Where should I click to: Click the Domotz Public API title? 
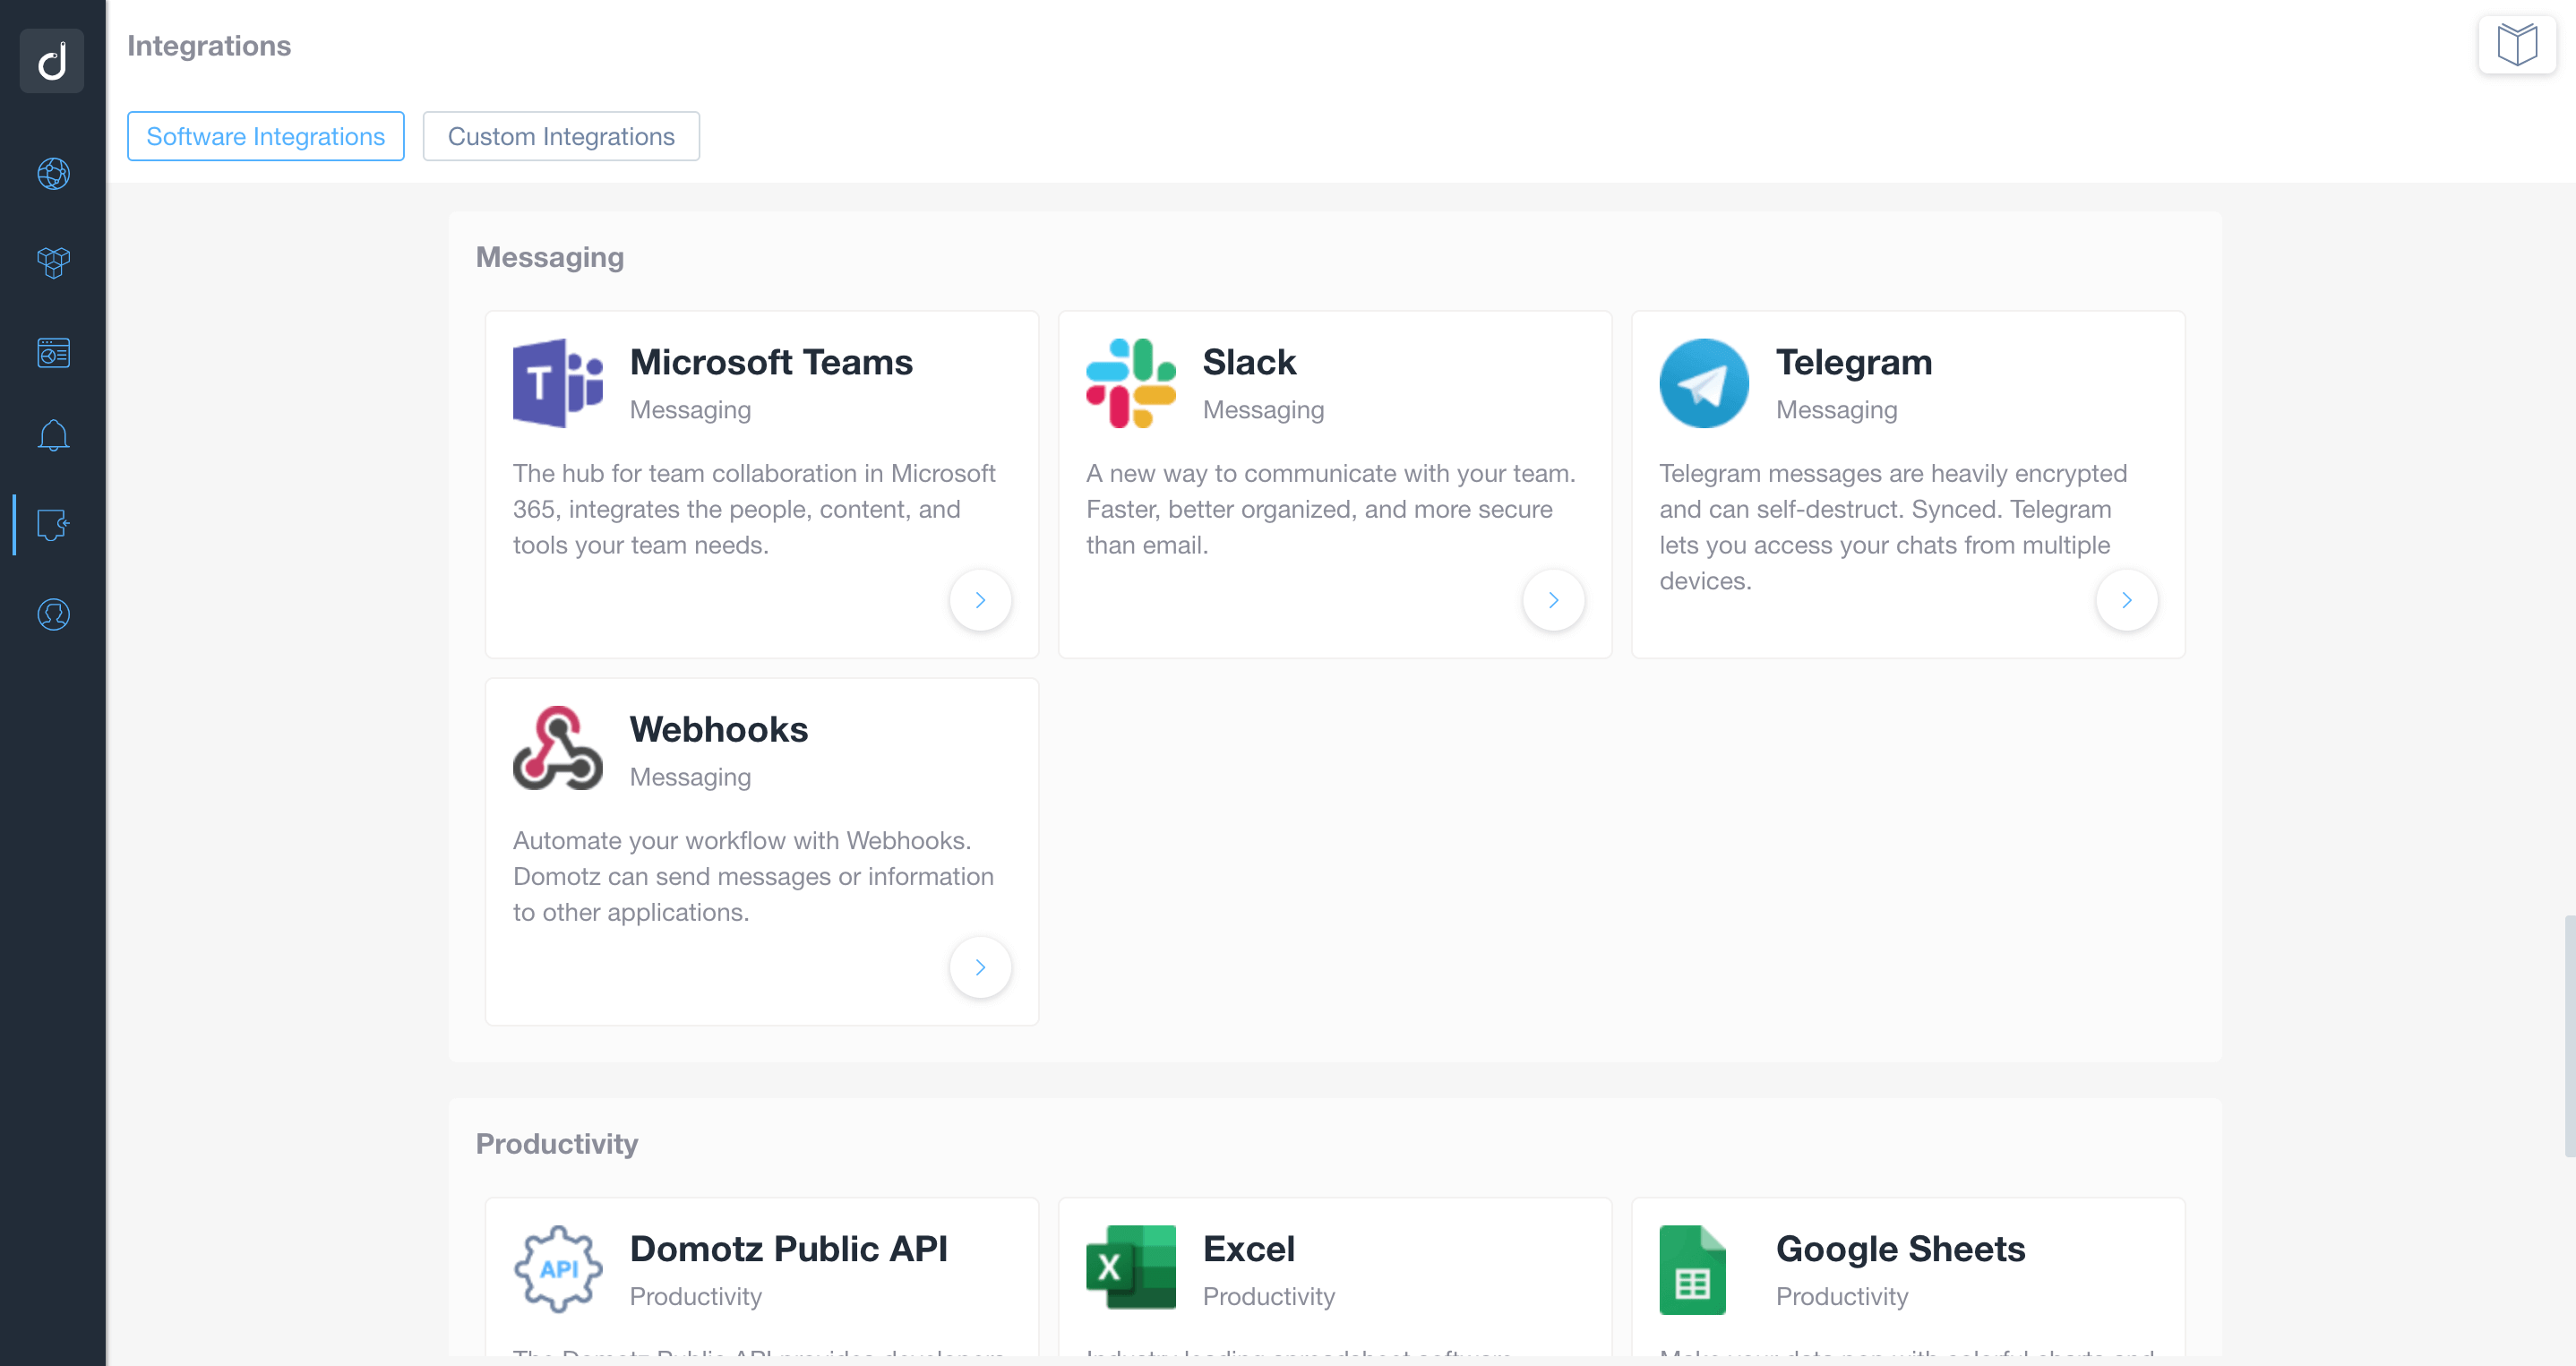pos(788,1248)
